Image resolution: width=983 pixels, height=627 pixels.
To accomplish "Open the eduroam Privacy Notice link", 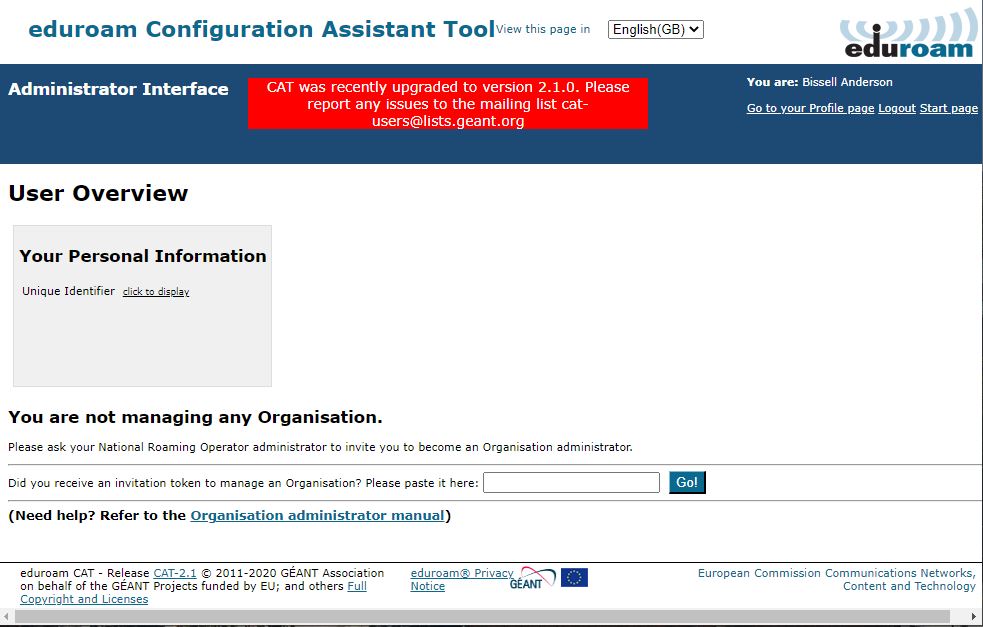I will 461,579.
